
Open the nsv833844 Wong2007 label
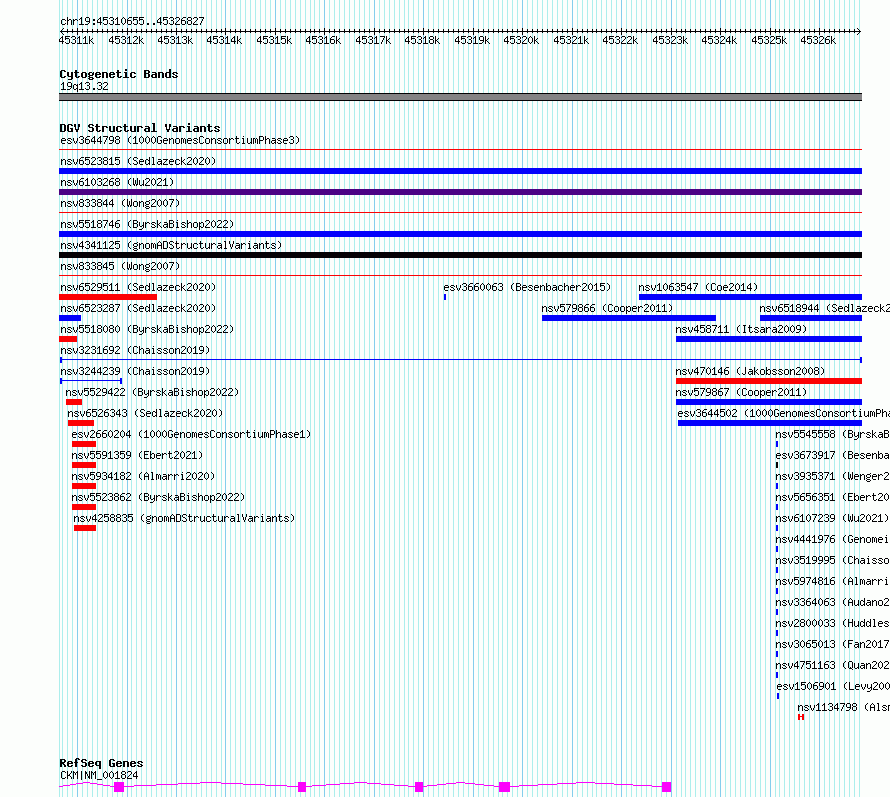point(120,203)
